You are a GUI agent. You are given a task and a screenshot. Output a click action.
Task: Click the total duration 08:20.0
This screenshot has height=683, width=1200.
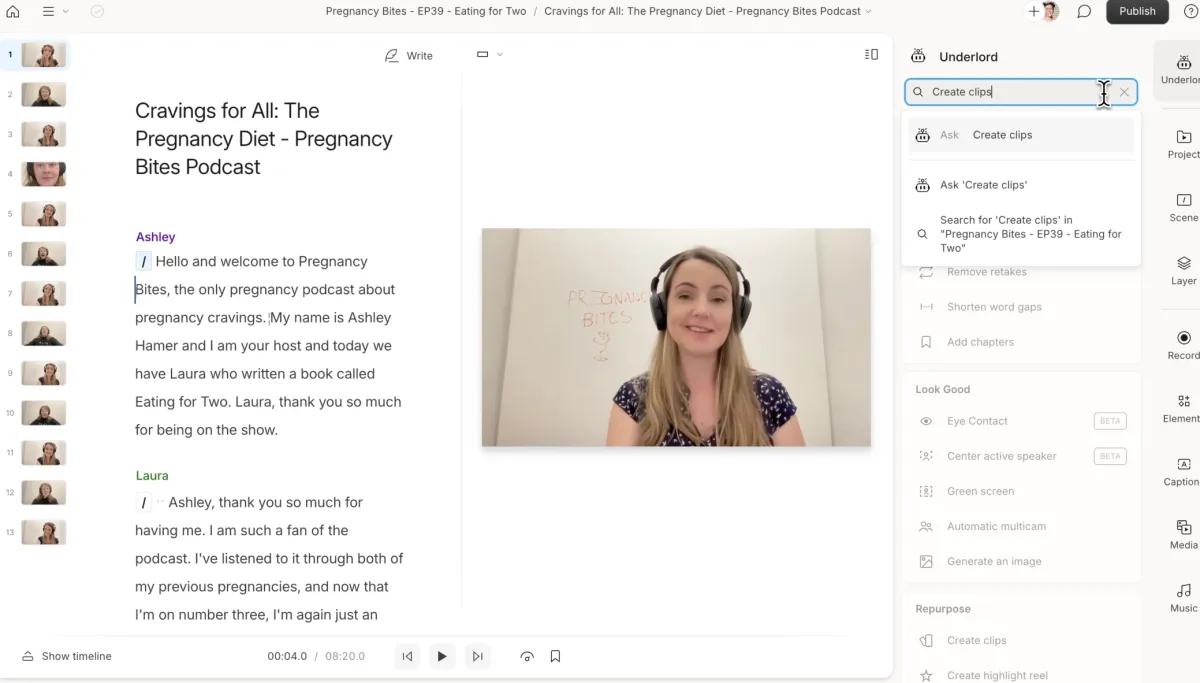(345, 656)
